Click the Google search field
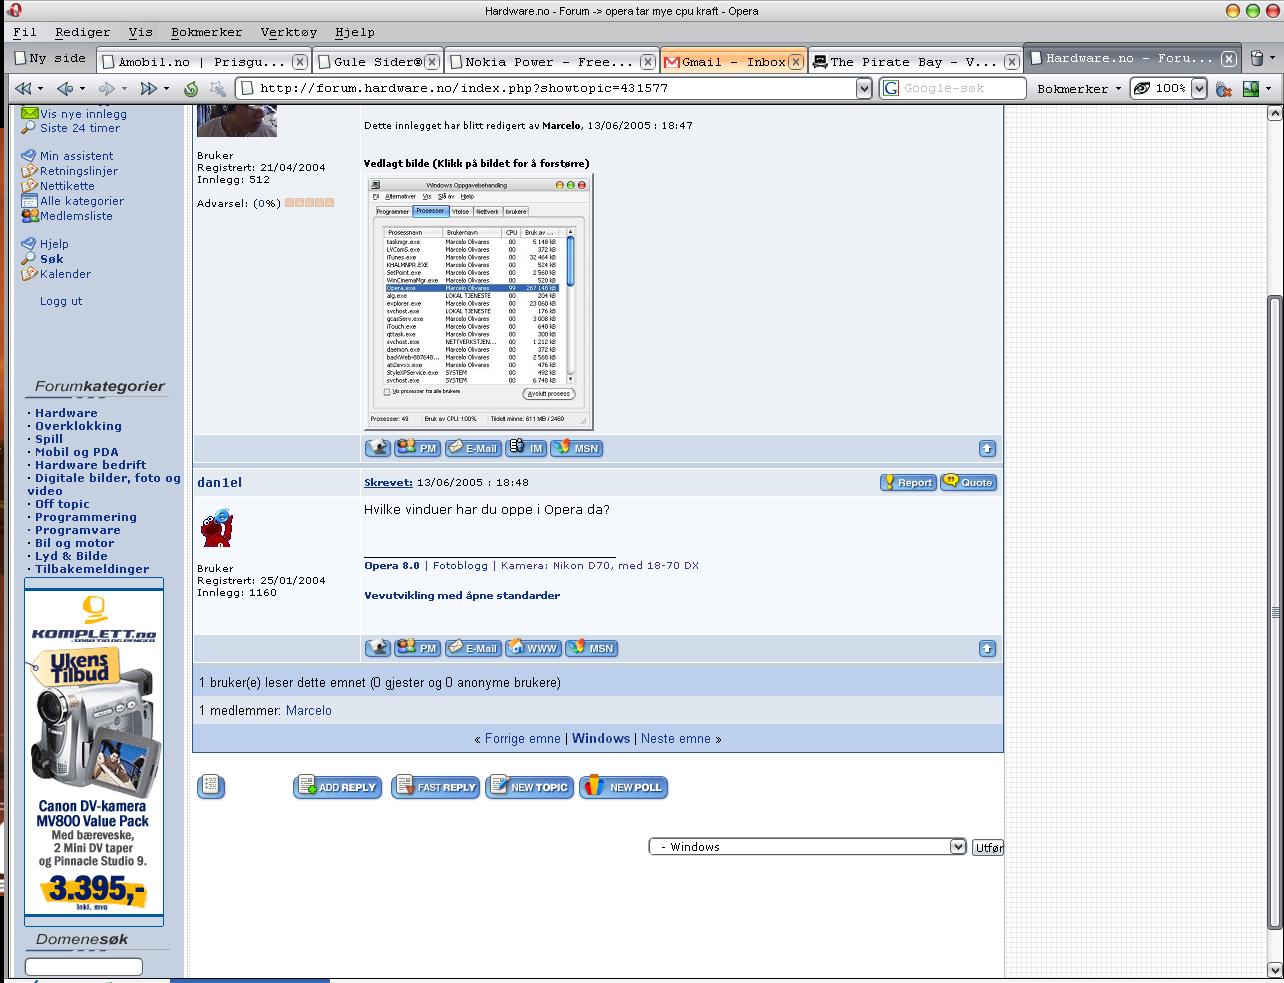 click(954, 89)
